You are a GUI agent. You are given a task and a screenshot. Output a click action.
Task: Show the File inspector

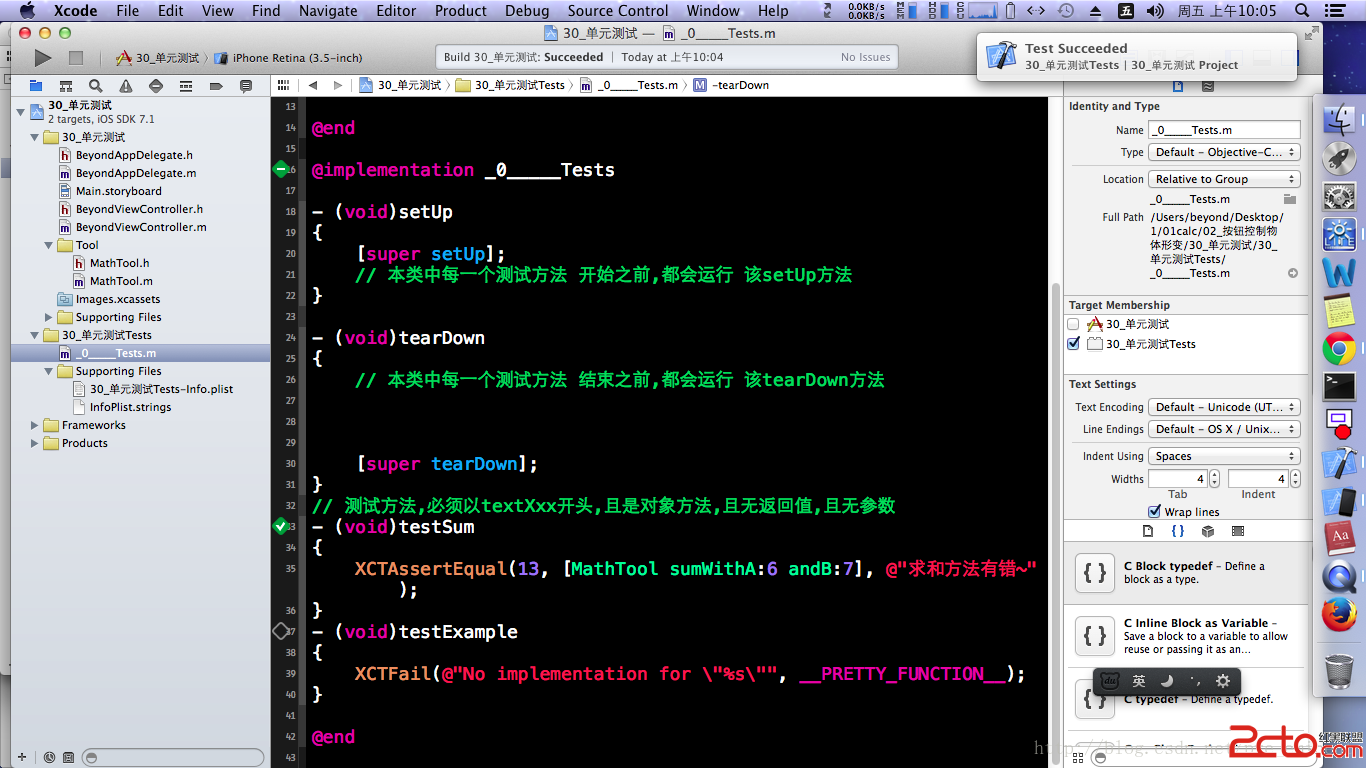pos(1178,87)
